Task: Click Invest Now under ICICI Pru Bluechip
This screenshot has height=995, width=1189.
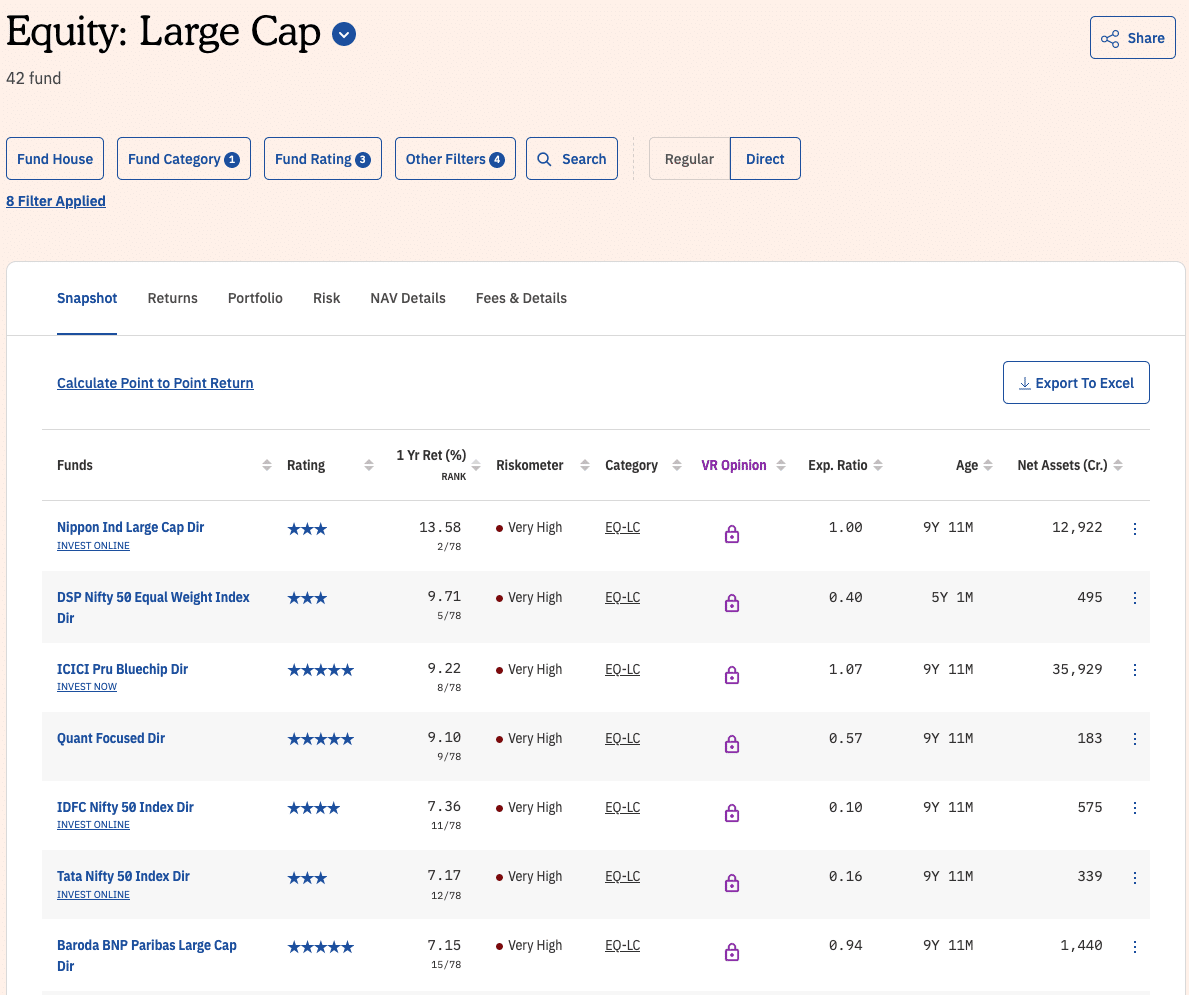Action: pyautogui.click(x=87, y=686)
